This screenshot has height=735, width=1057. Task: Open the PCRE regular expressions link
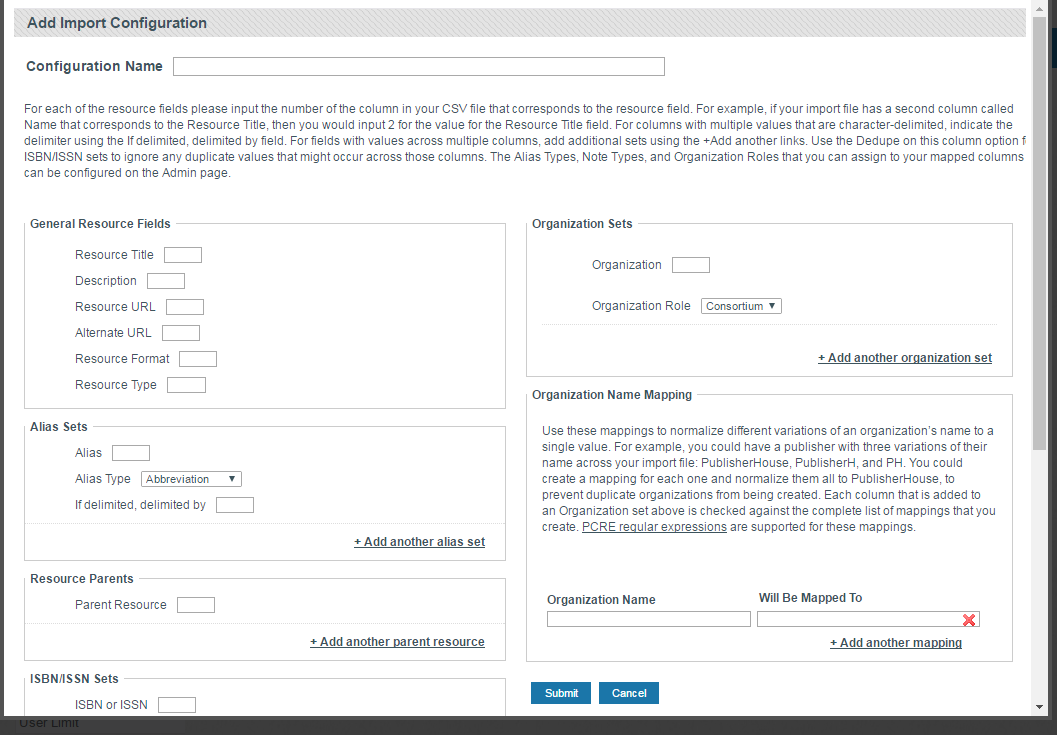coord(654,527)
